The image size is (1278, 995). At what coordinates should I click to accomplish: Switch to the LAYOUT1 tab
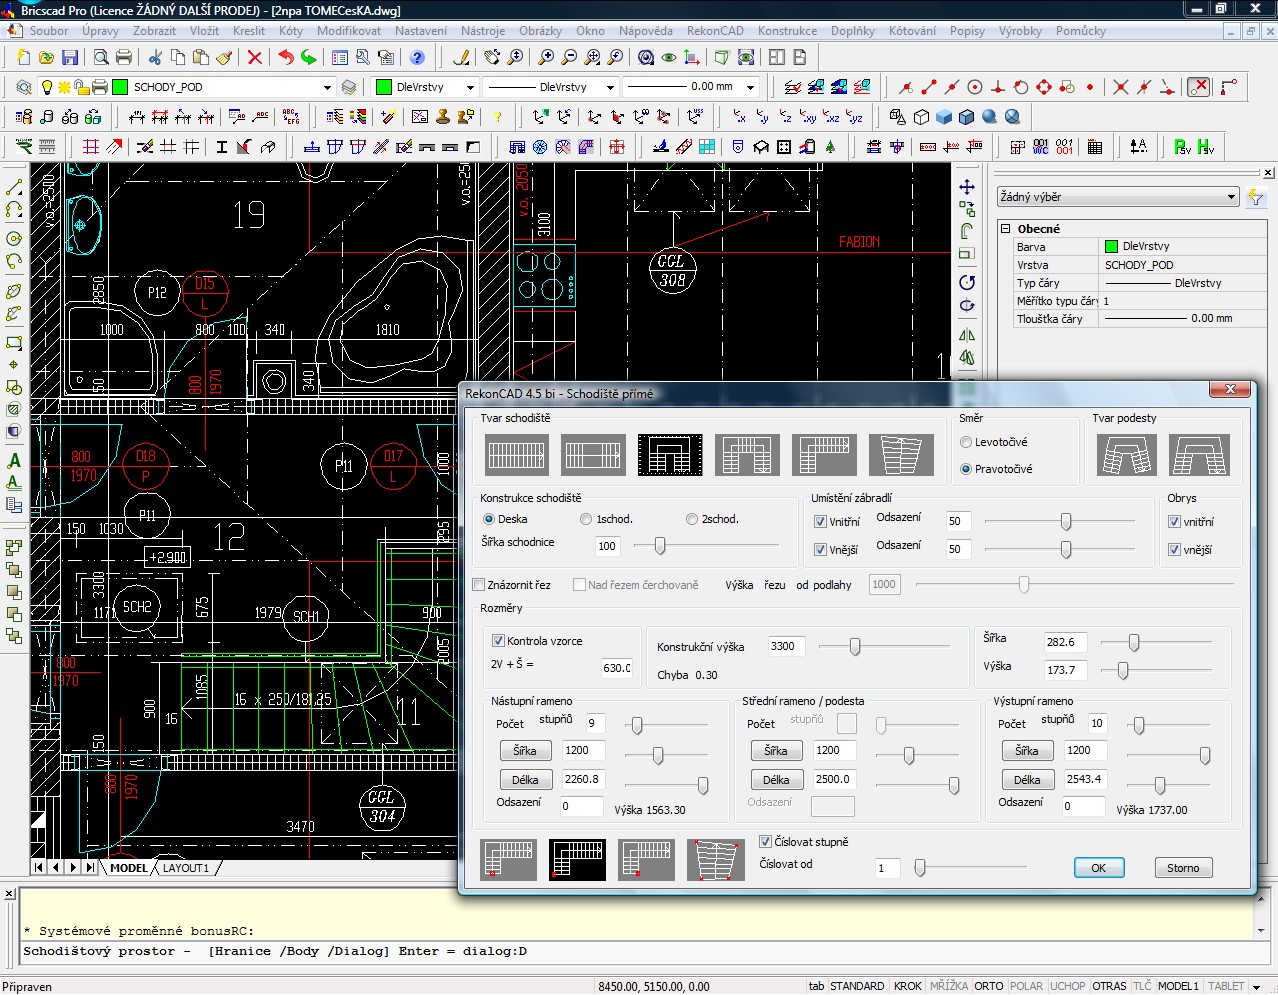tap(186, 868)
